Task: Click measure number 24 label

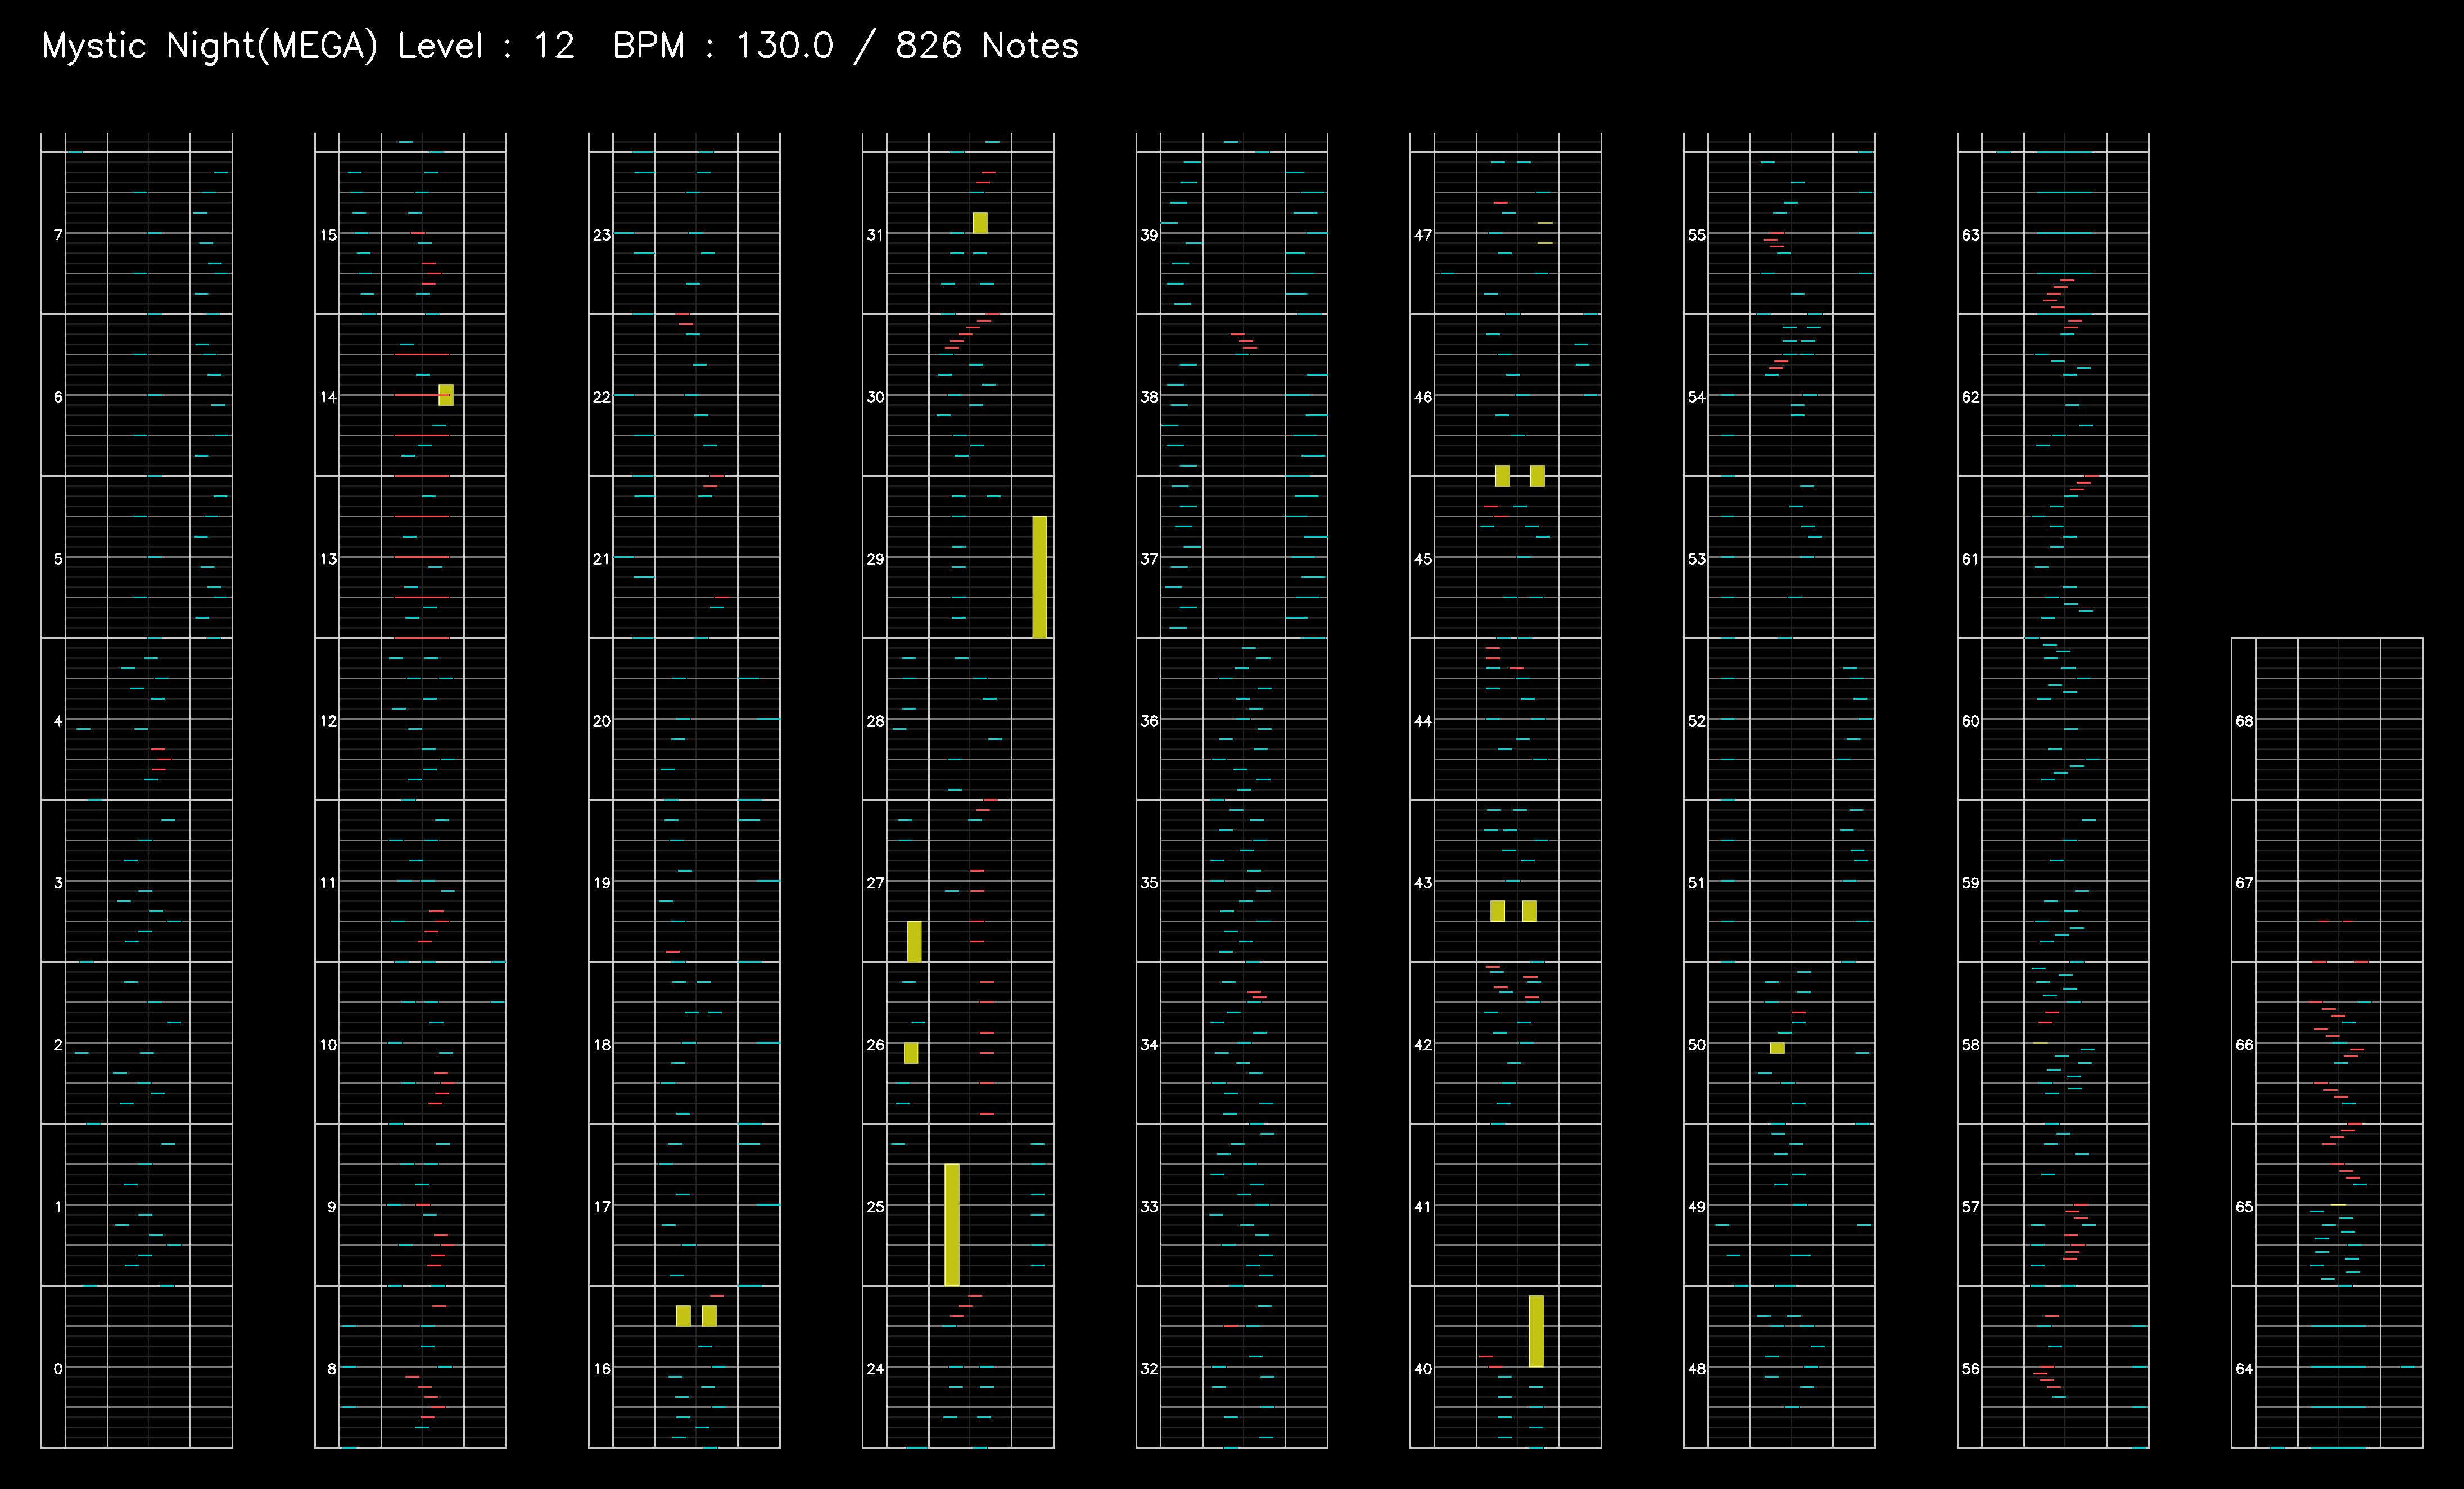Action: pyautogui.click(x=876, y=1368)
